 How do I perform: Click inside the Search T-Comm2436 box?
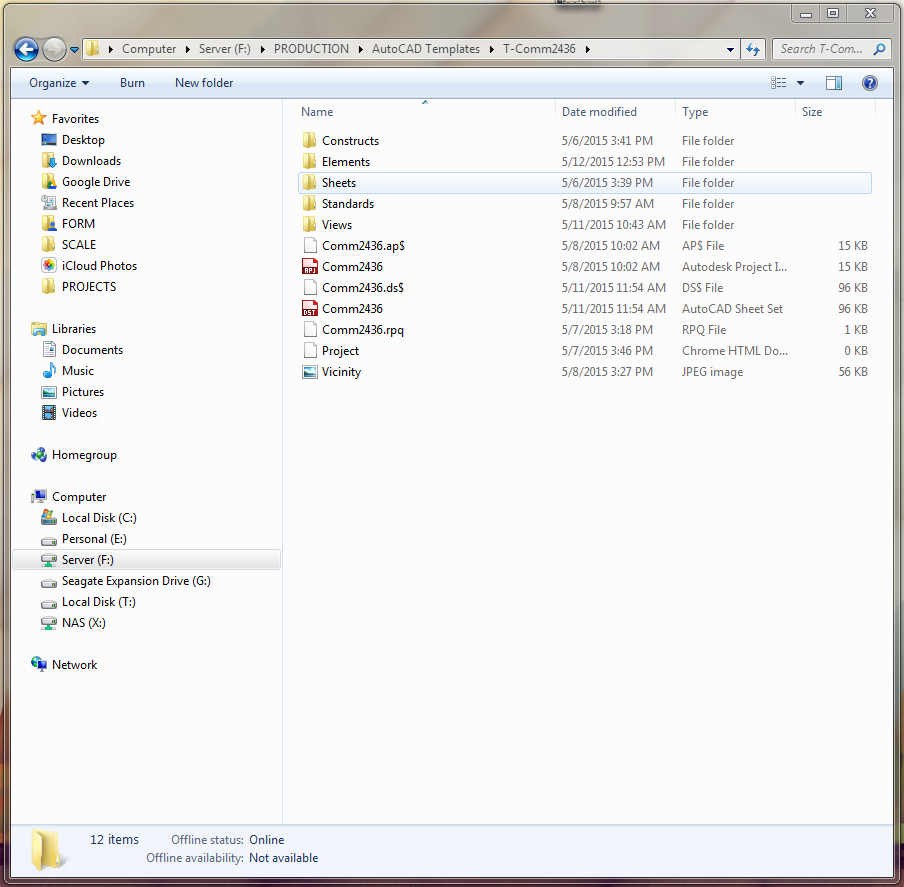point(822,48)
